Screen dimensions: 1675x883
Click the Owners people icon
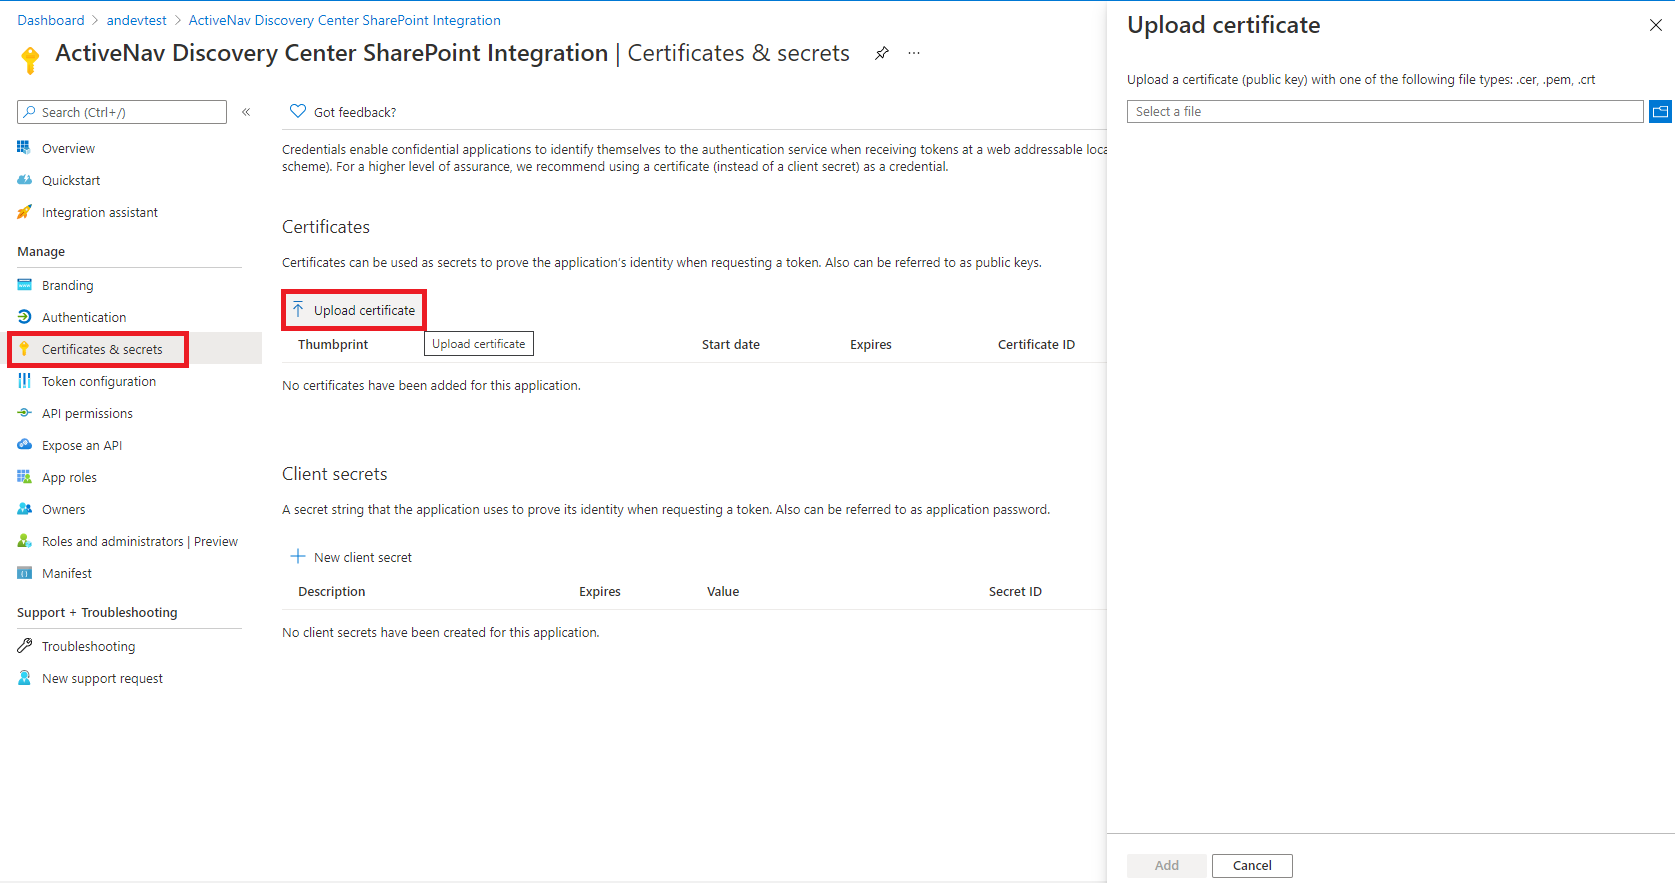click(x=25, y=509)
